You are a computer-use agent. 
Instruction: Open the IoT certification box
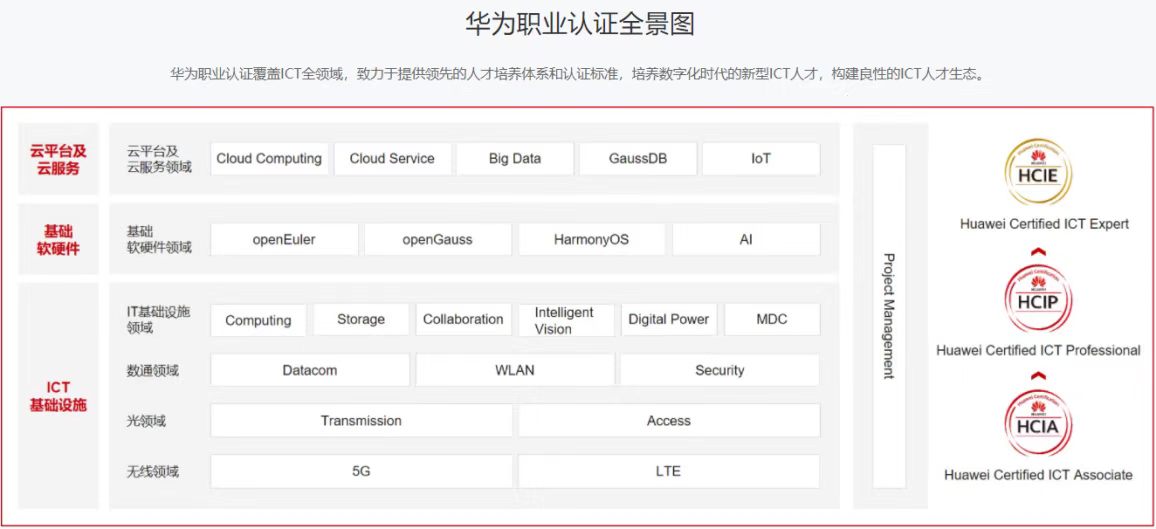coord(761,158)
